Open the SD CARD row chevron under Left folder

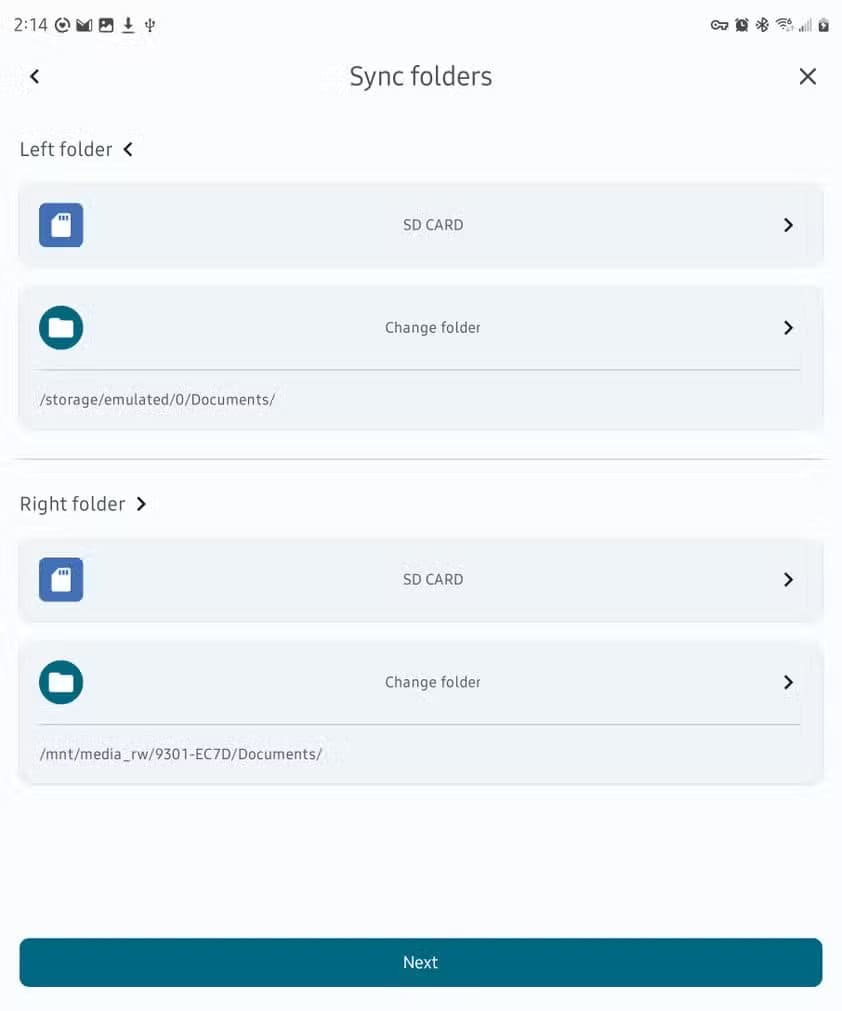pos(788,224)
